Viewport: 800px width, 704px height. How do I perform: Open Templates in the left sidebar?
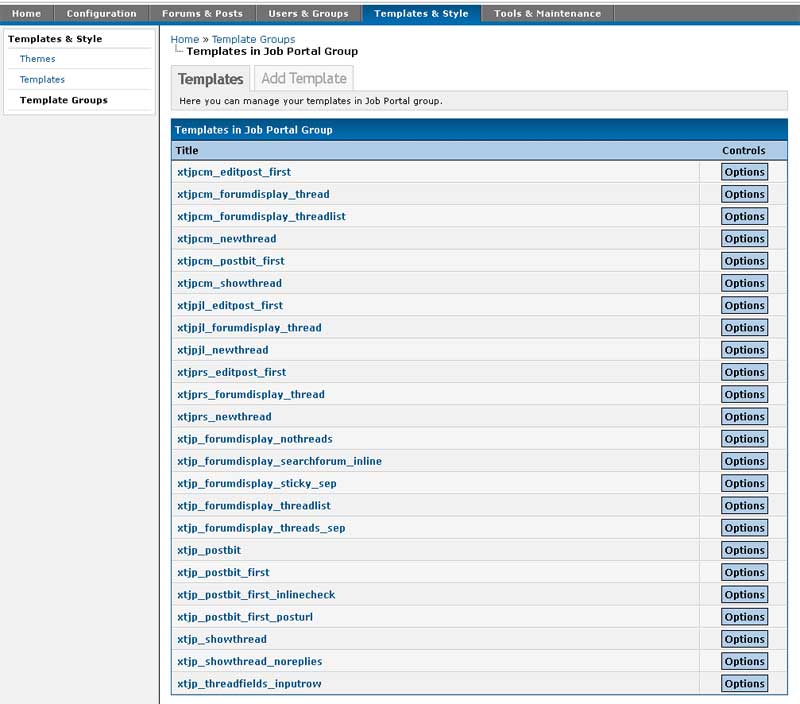pyautogui.click(x=42, y=79)
